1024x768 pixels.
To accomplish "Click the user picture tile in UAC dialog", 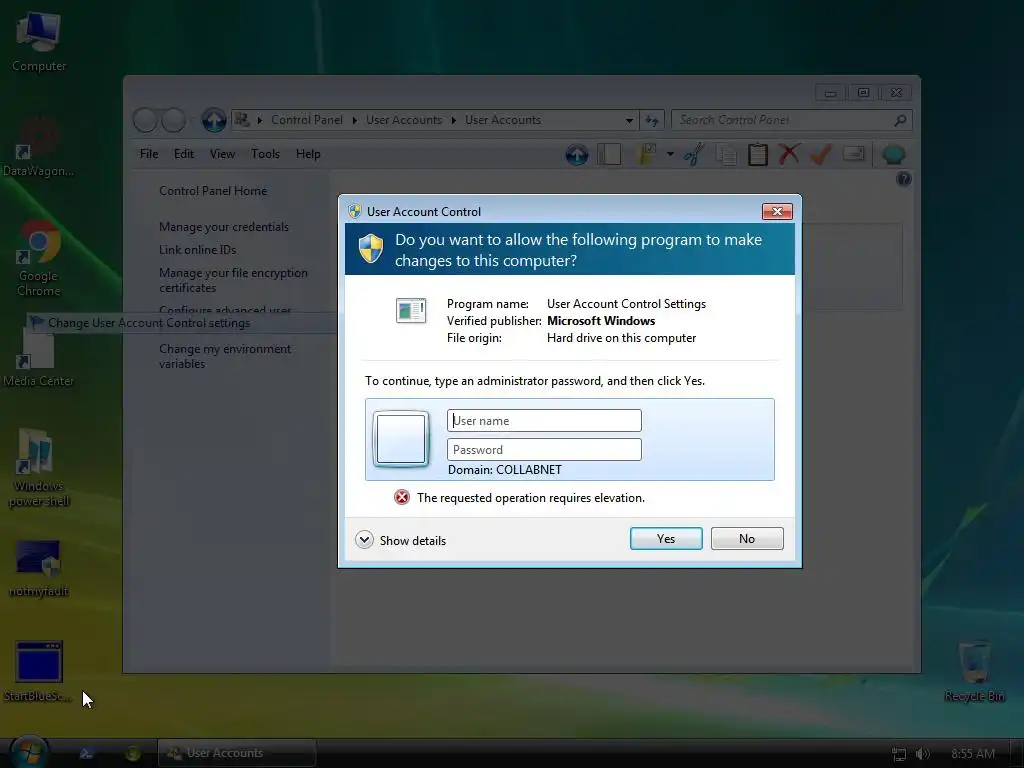I will pos(401,439).
